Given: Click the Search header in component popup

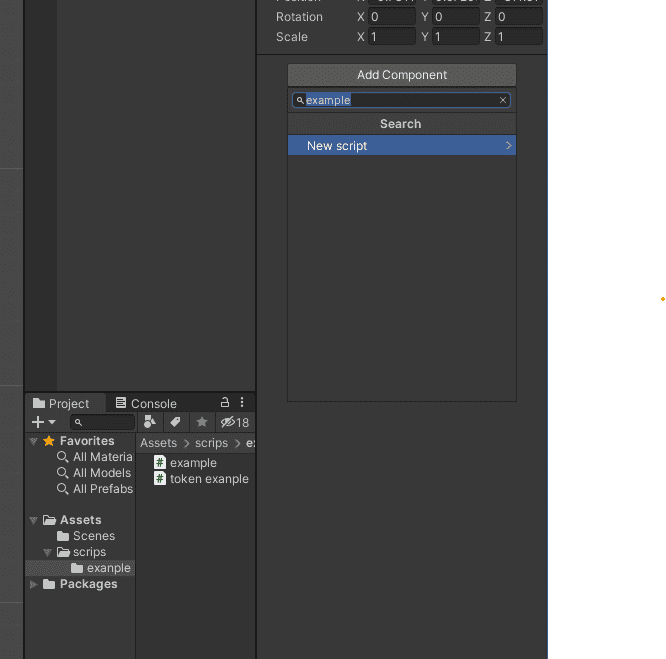Looking at the screenshot, I should click(402, 124).
